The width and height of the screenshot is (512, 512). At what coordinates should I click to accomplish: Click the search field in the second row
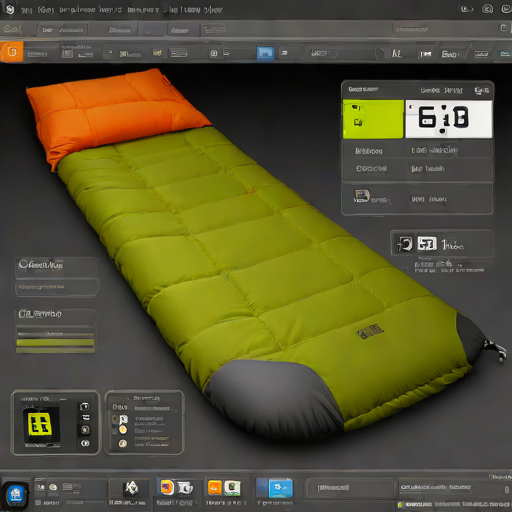444,29
